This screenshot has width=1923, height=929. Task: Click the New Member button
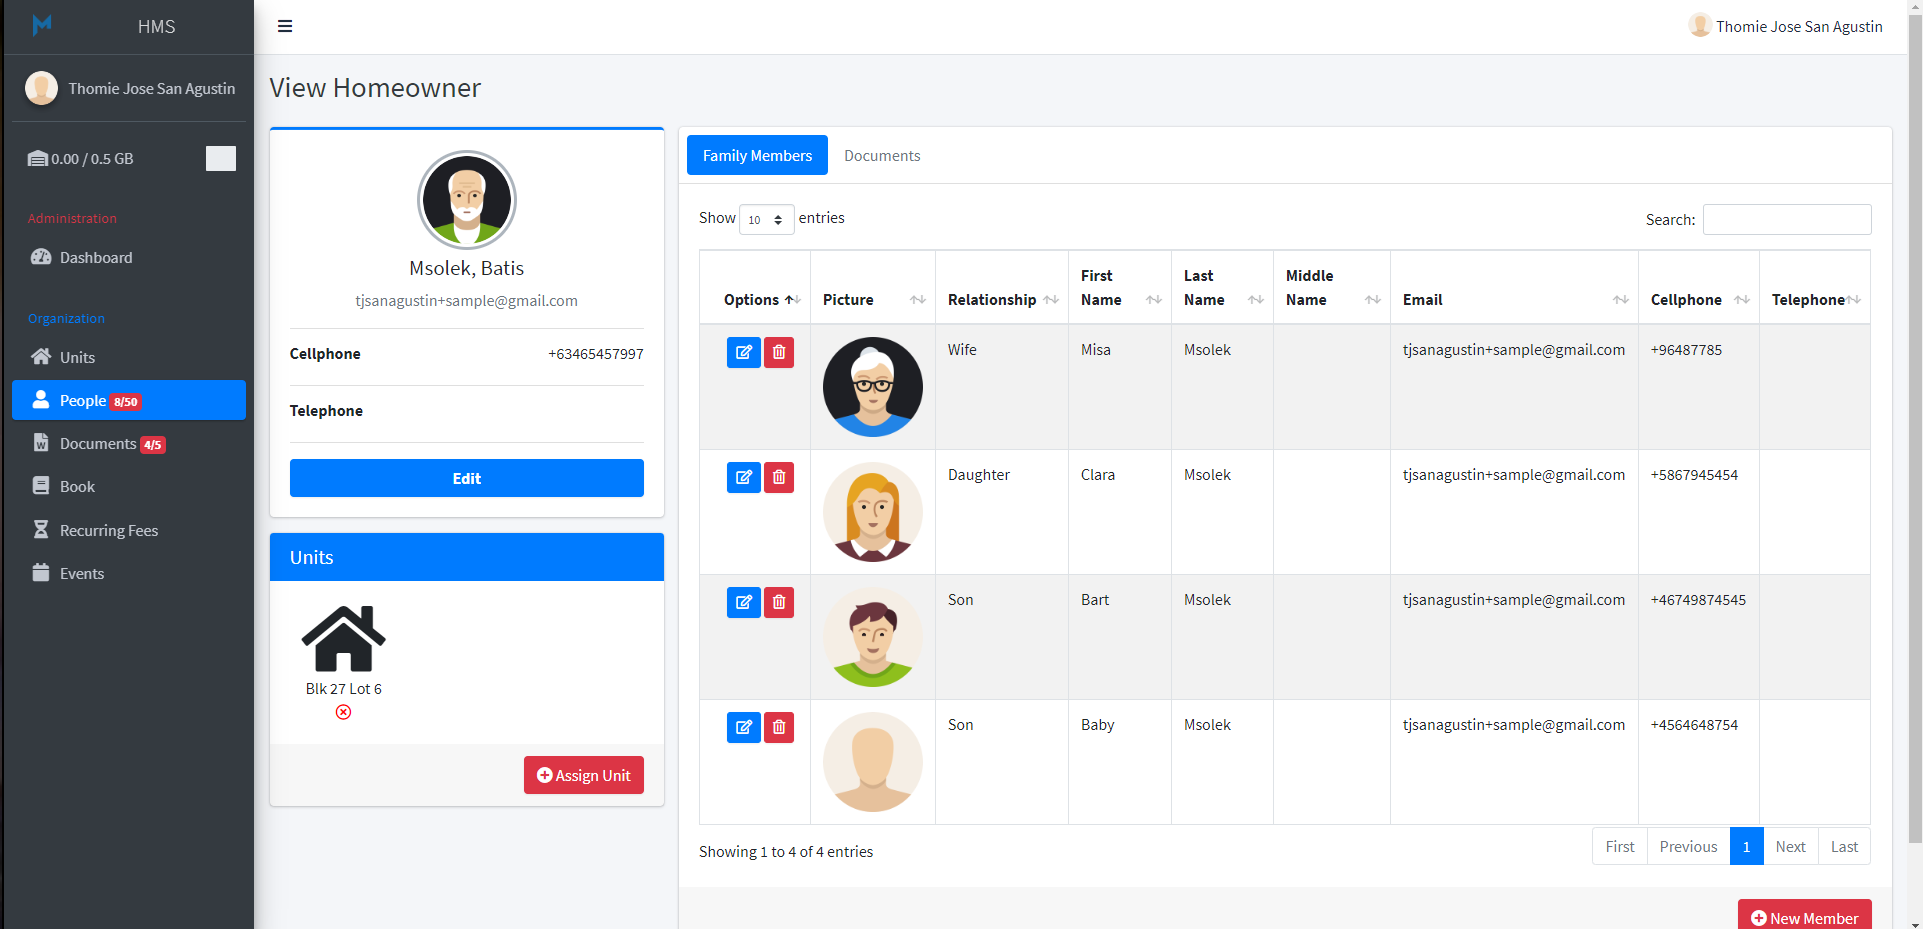(1804, 917)
